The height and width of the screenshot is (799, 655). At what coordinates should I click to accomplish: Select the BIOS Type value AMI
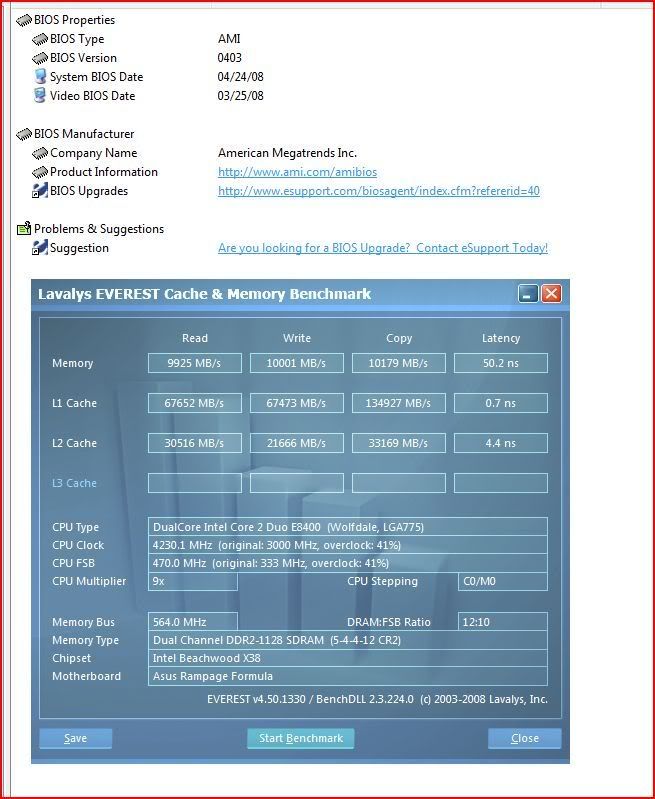pyautogui.click(x=229, y=39)
